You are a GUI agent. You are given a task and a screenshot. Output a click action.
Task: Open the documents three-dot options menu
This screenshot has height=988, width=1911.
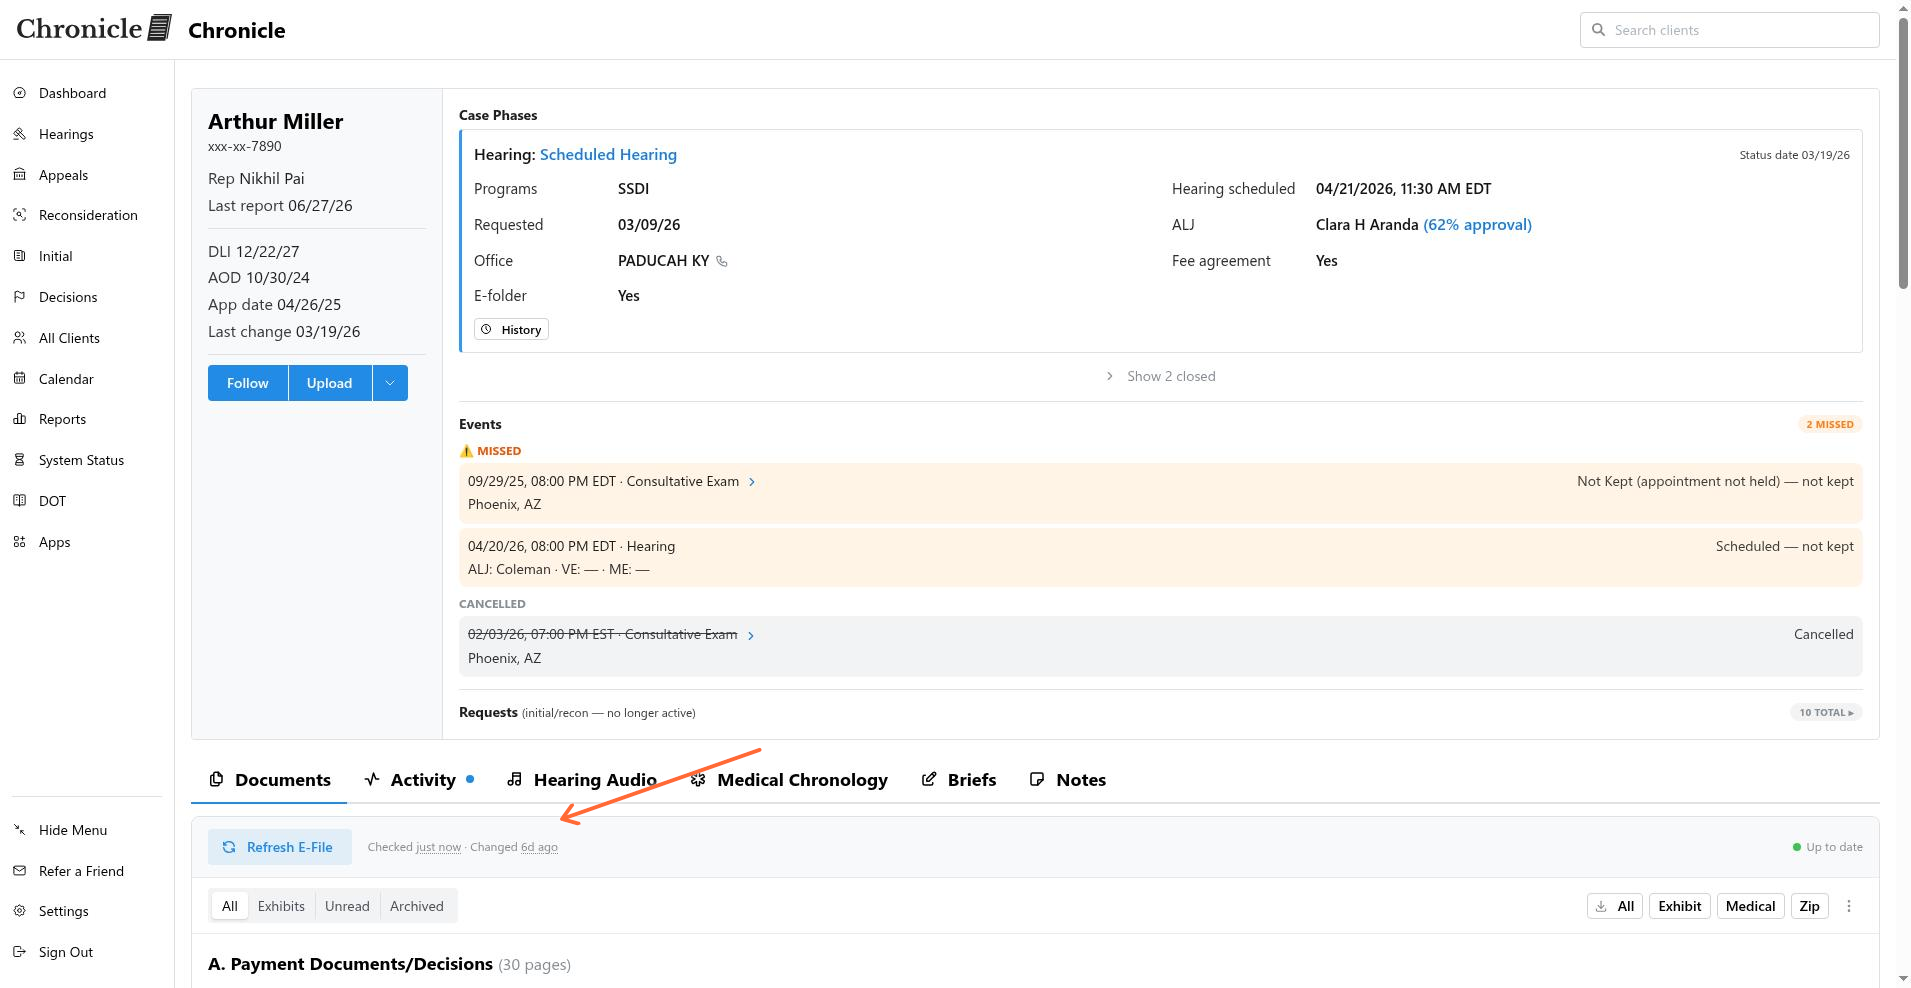tap(1849, 906)
